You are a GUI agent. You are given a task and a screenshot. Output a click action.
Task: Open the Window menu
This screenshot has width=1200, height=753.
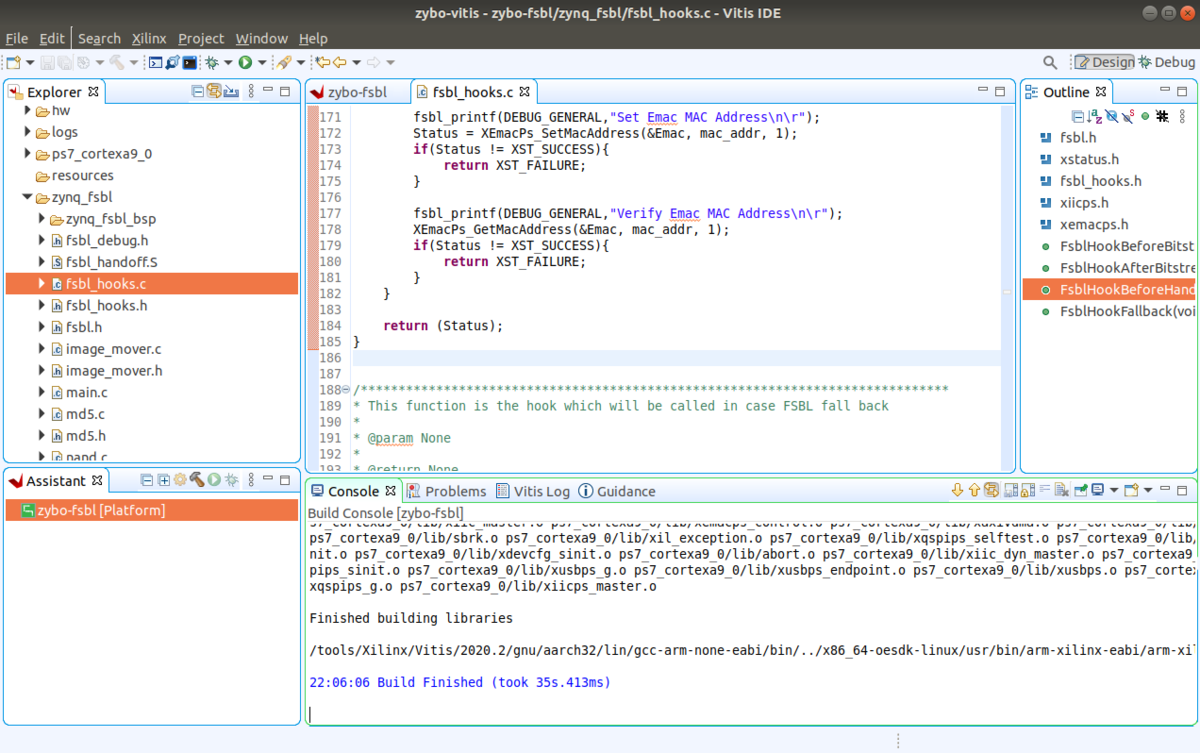(x=261, y=38)
